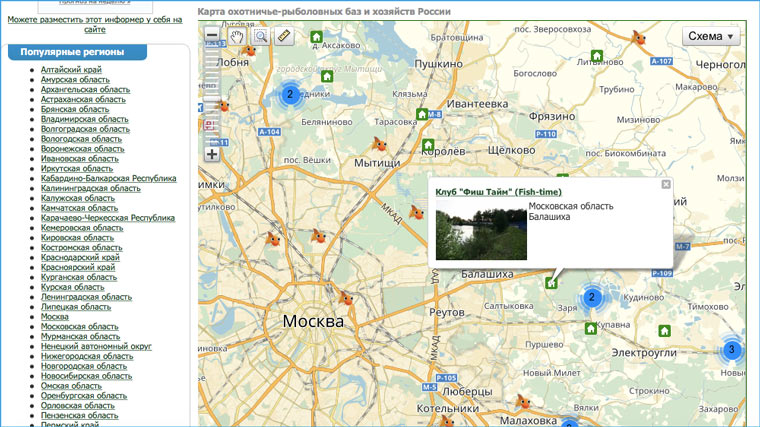Click the Fish-time club photo thumbnail
Image resolution: width=760 pixels, height=427 pixels.
[x=481, y=231]
